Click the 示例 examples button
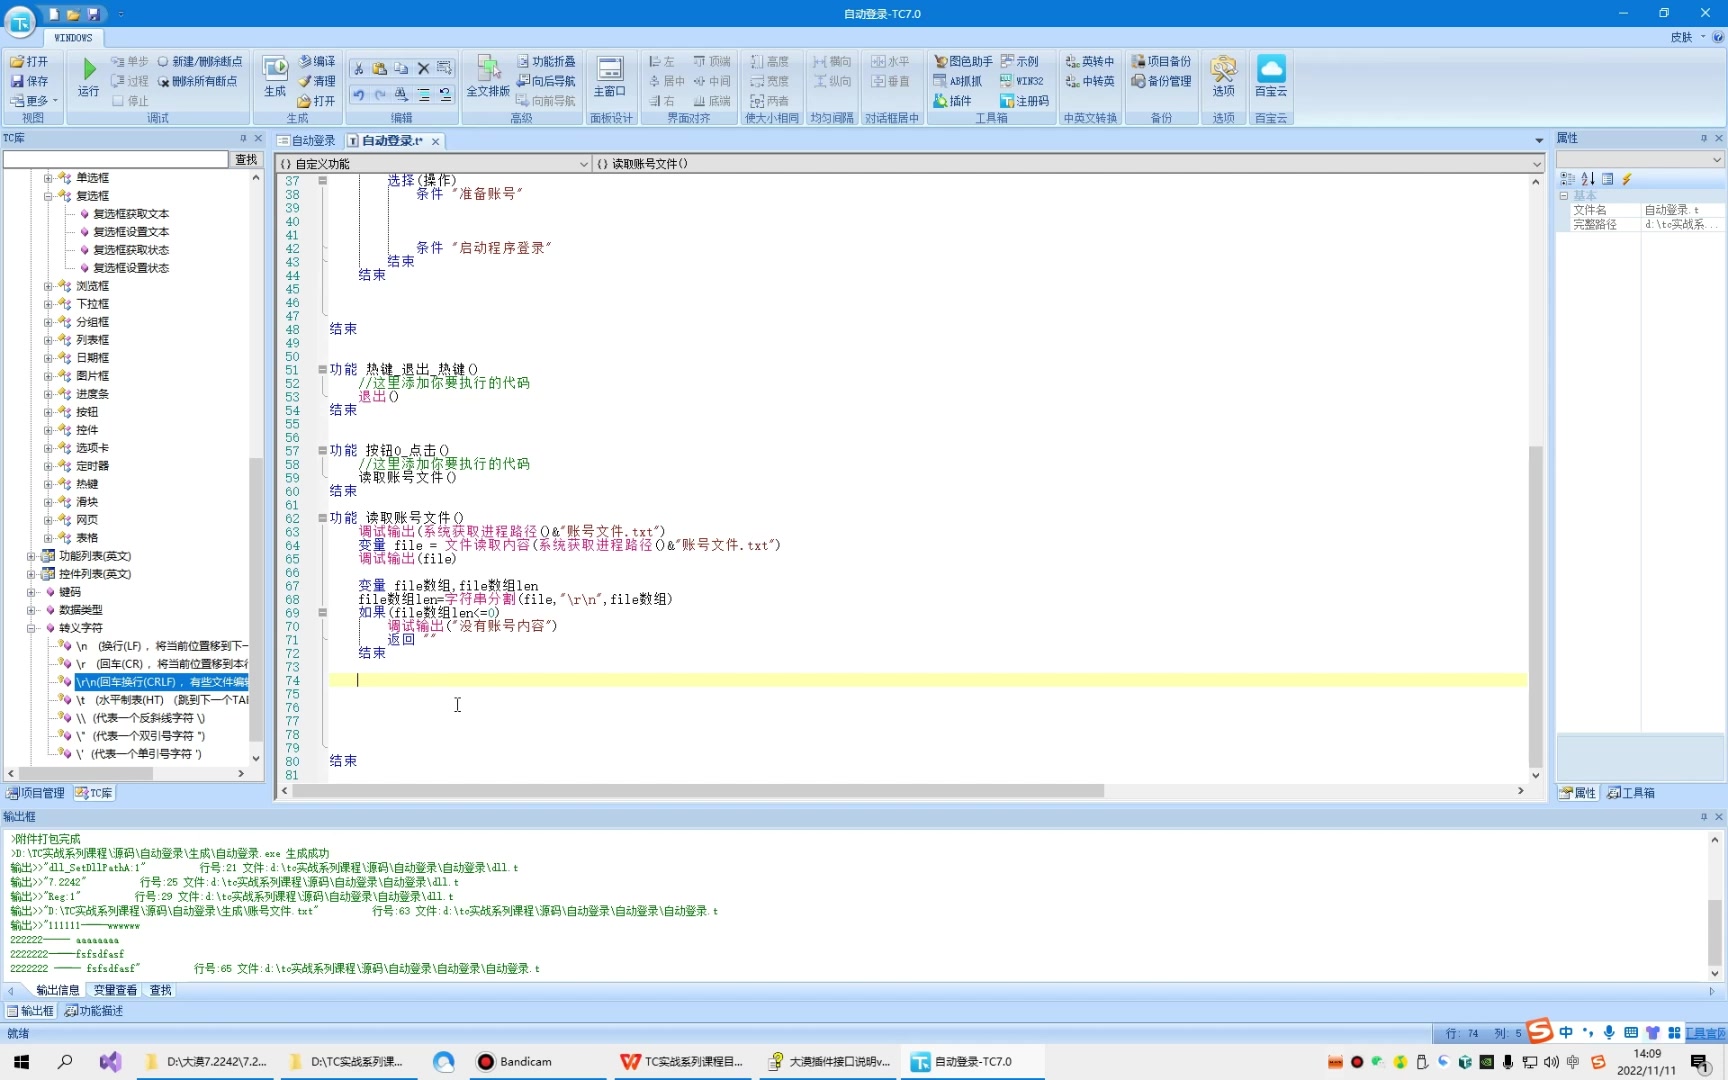This screenshot has height=1080, width=1728. (x=1020, y=61)
